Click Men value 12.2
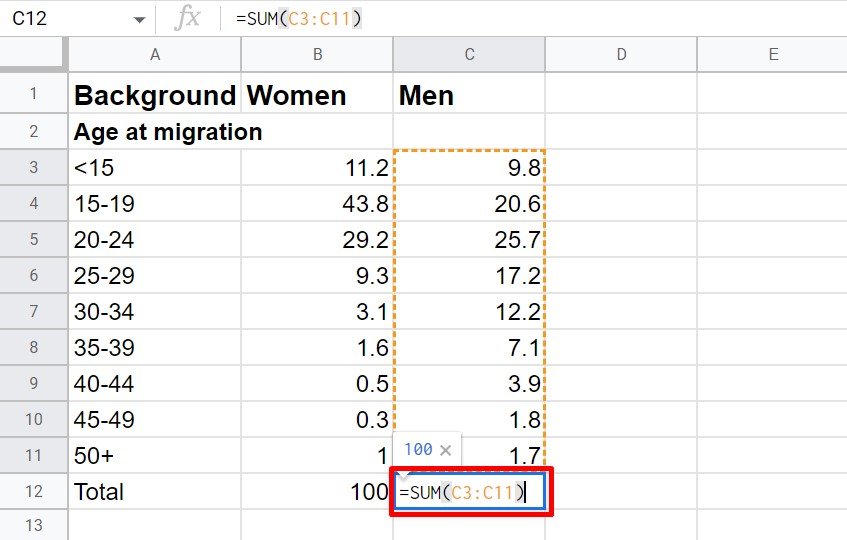 click(x=469, y=311)
